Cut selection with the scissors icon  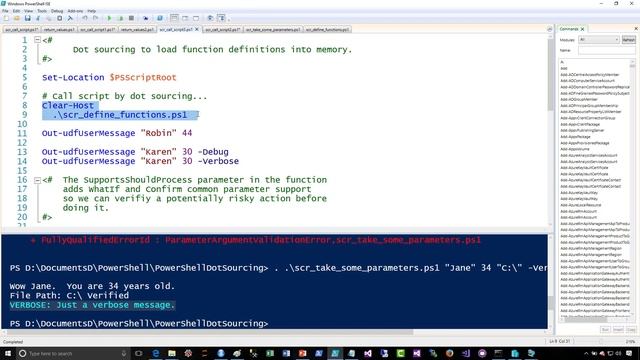click(38, 18)
